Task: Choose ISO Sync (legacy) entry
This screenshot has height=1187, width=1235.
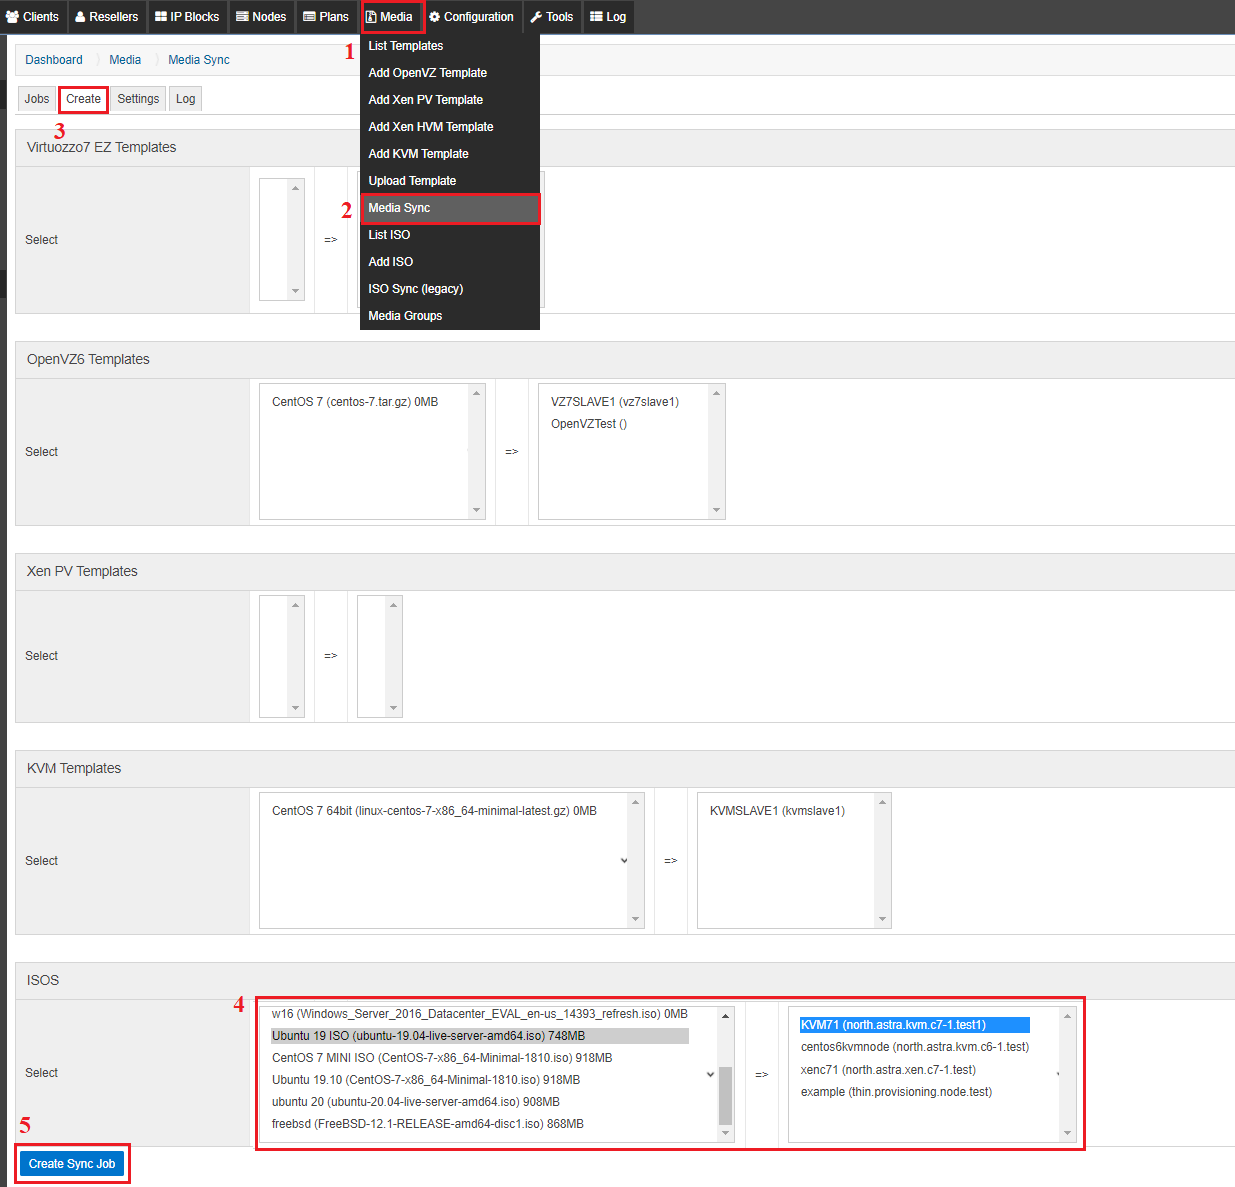Action: pyautogui.click(x=450, y=289)
